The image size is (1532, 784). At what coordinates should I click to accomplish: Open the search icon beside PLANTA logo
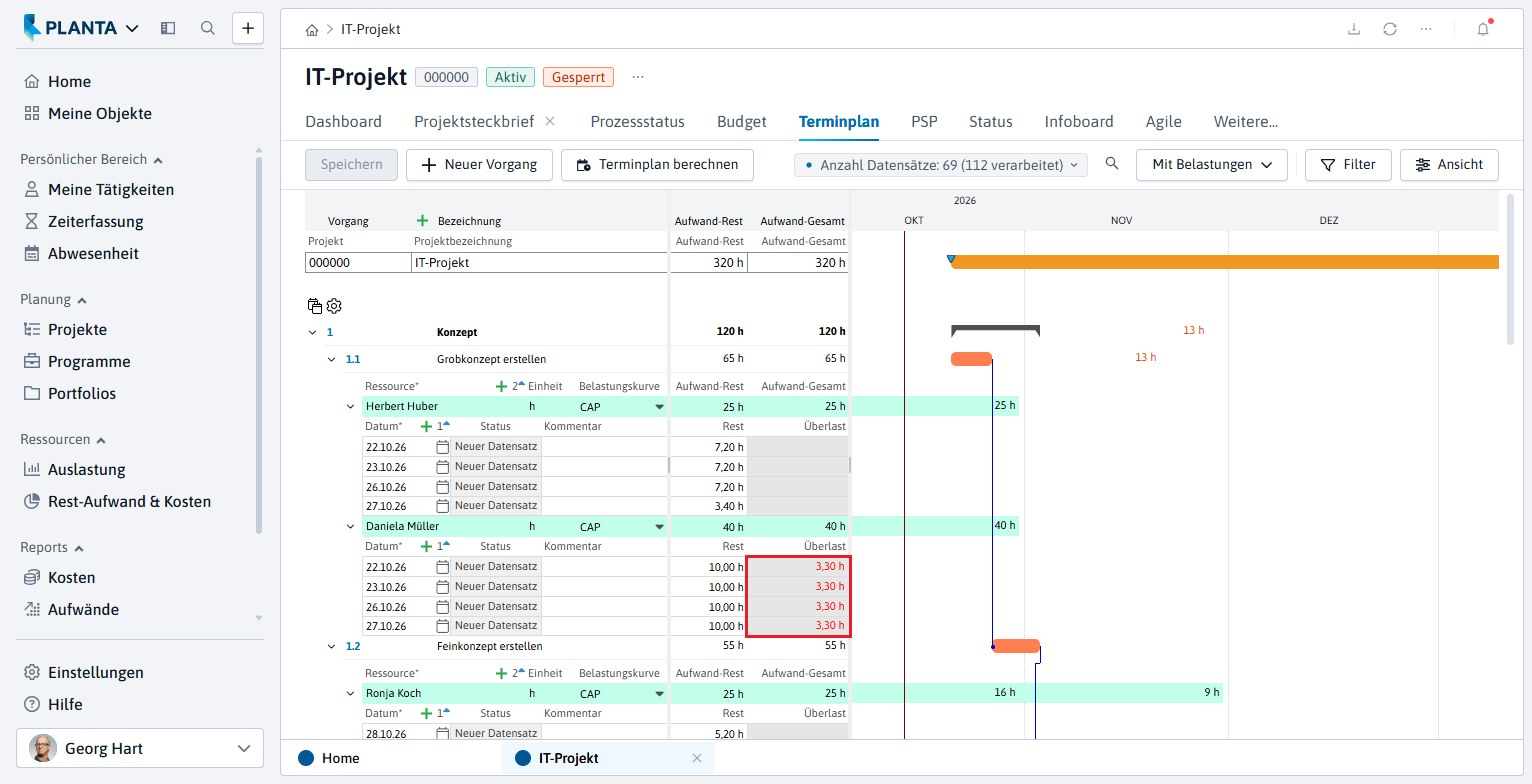tap(208, 28)
